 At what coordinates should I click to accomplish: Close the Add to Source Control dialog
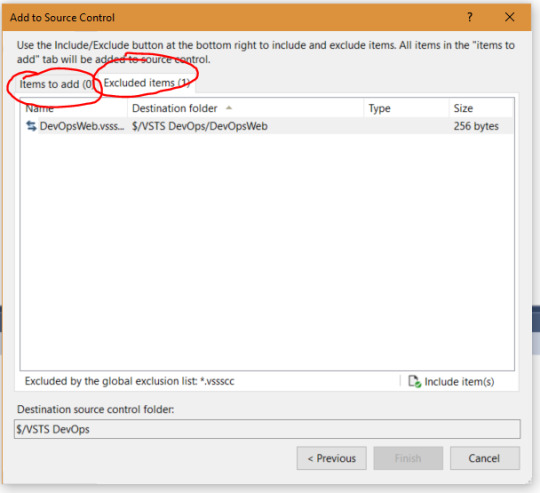click(510, 17)
